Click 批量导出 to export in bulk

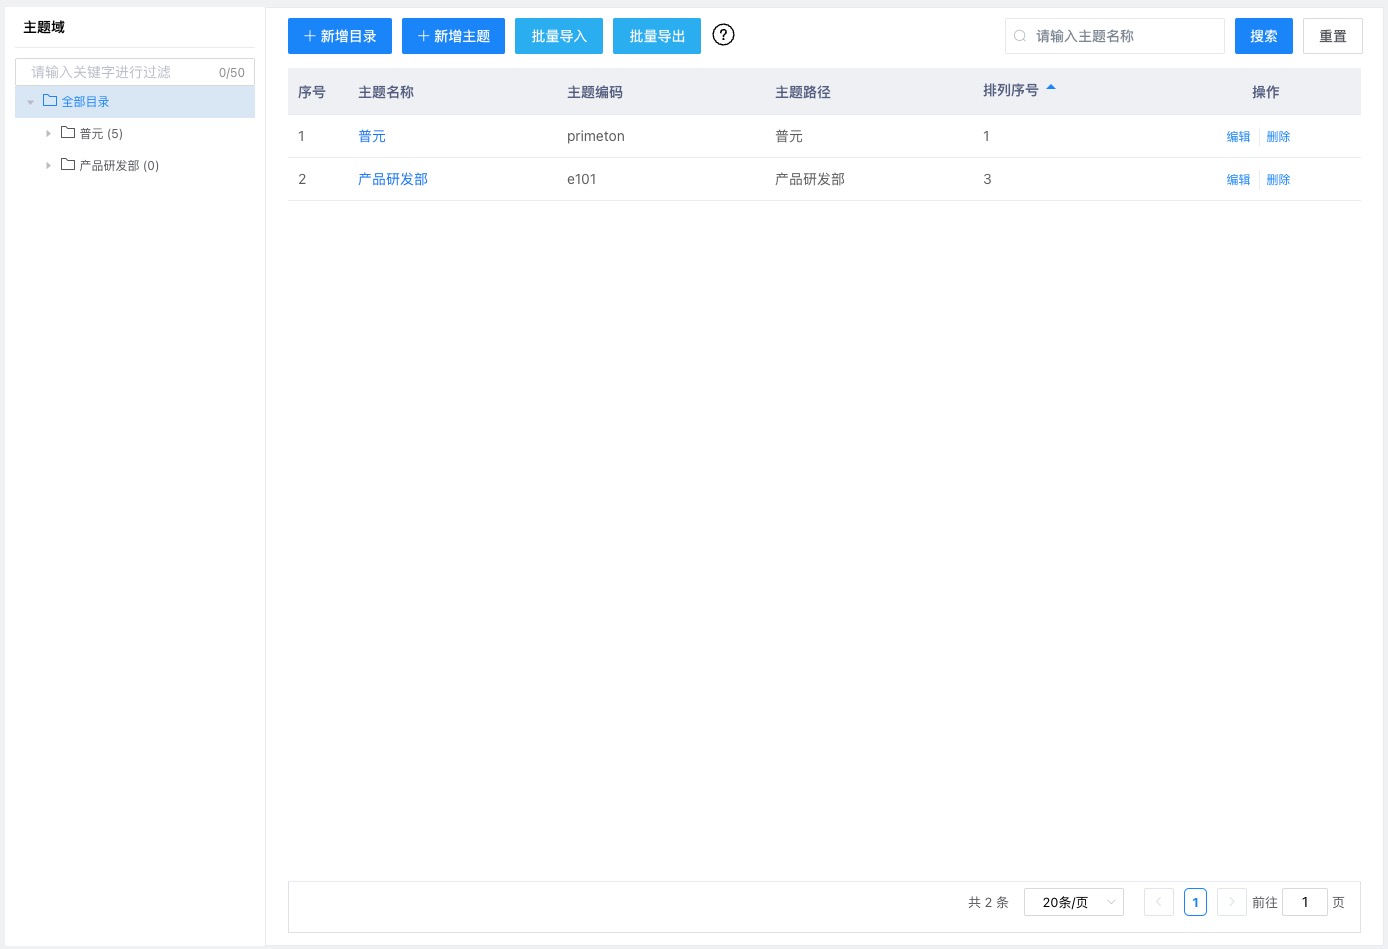tap(656, 35)
